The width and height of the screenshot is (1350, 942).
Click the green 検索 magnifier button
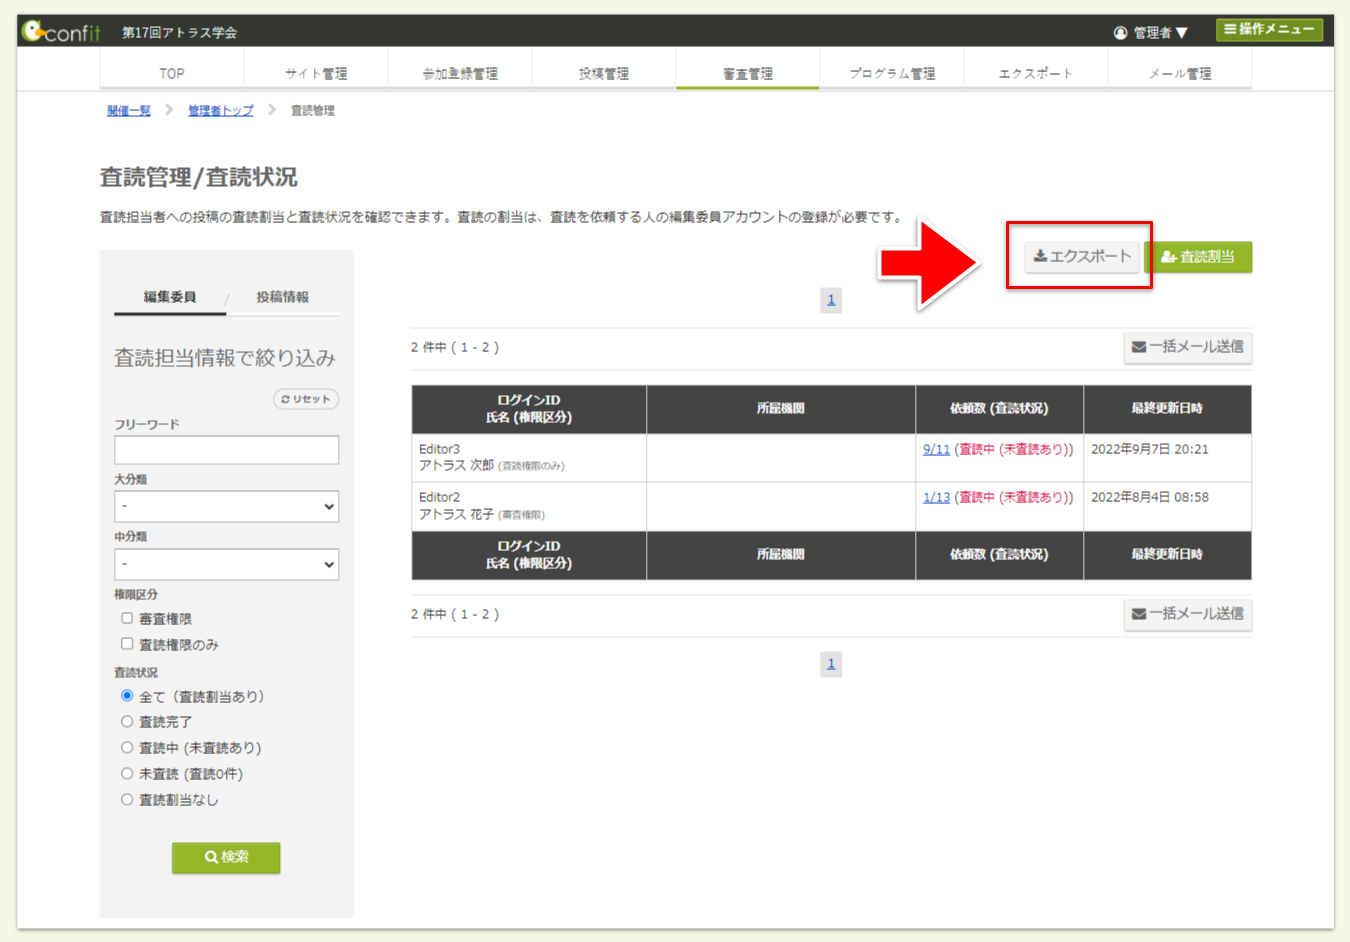tap(226, 857)
